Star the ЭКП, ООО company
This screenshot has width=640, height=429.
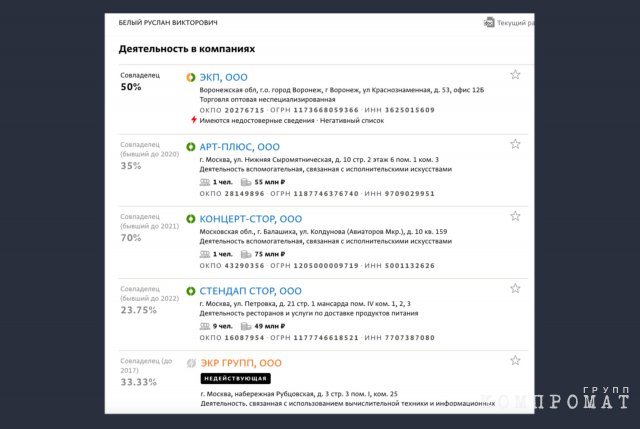coord(515,75)
